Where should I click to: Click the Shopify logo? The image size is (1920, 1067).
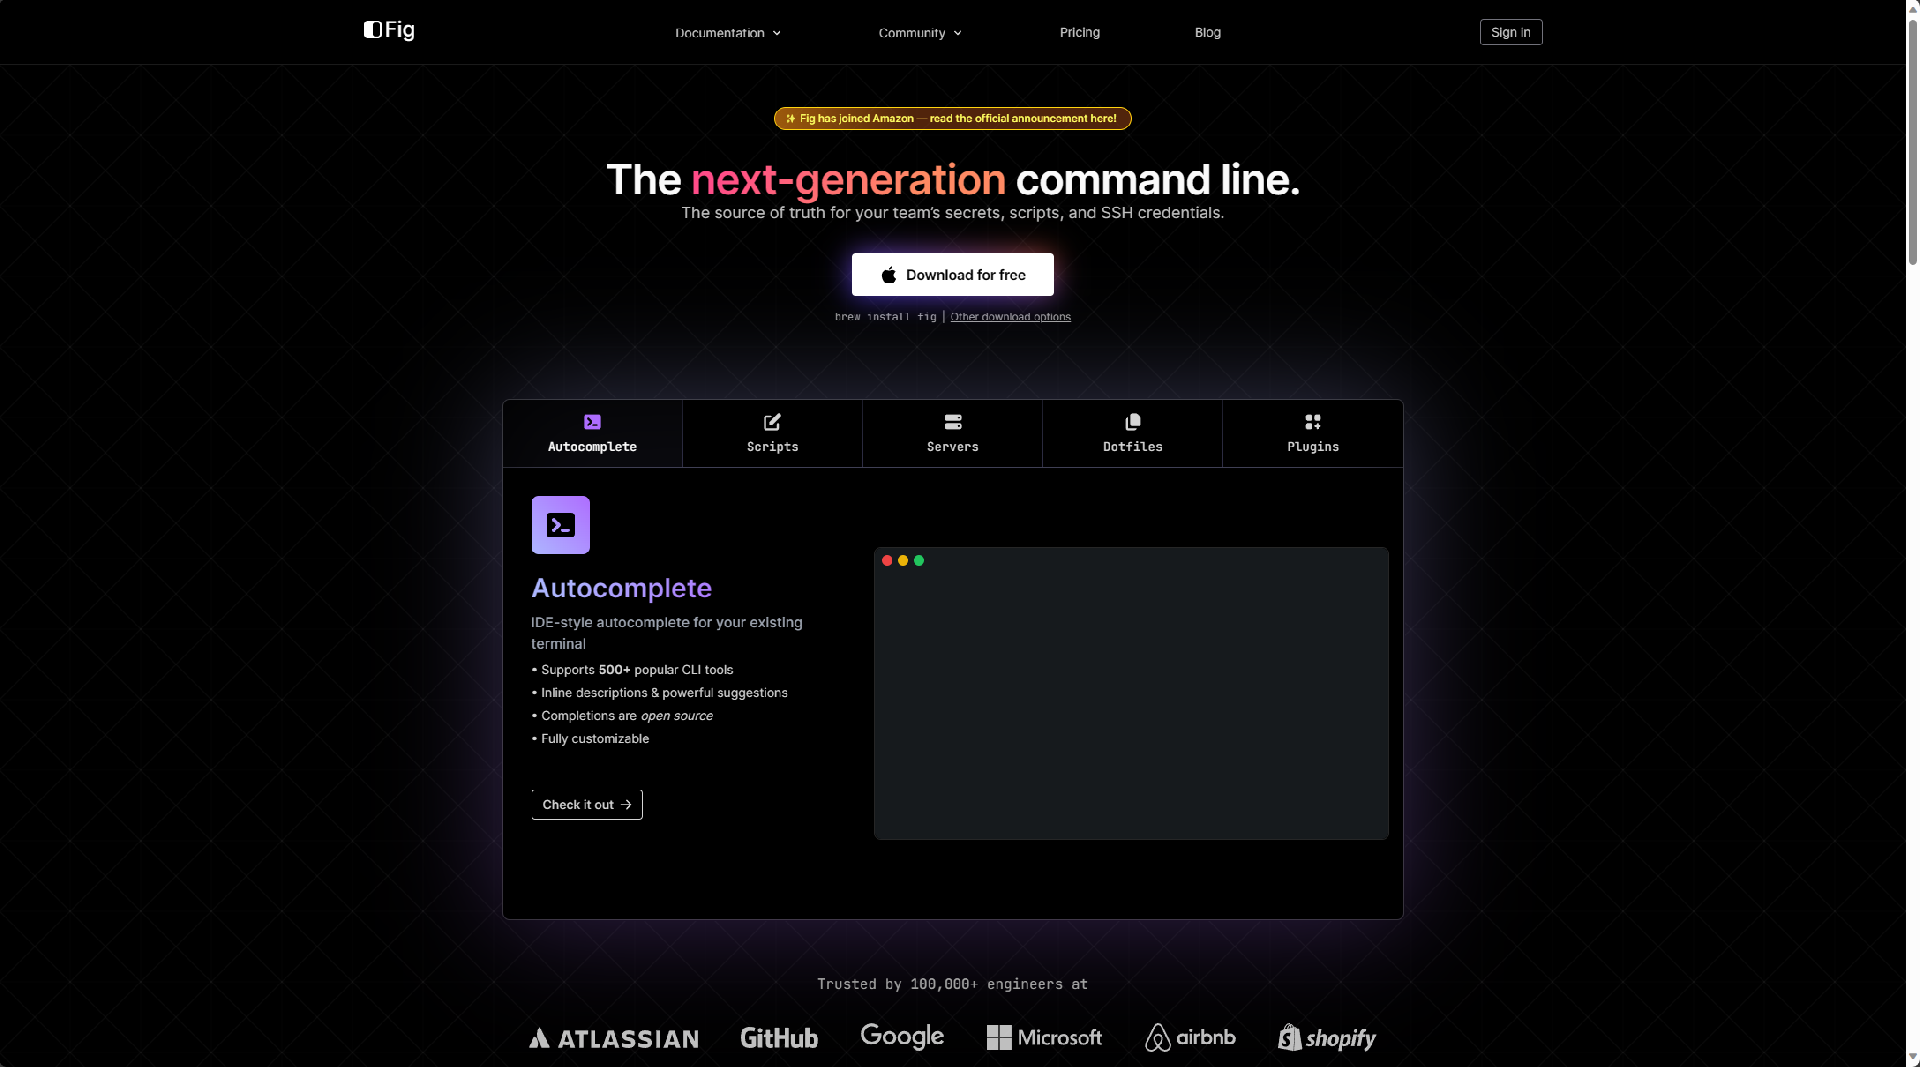(x=1327, y=1038)
